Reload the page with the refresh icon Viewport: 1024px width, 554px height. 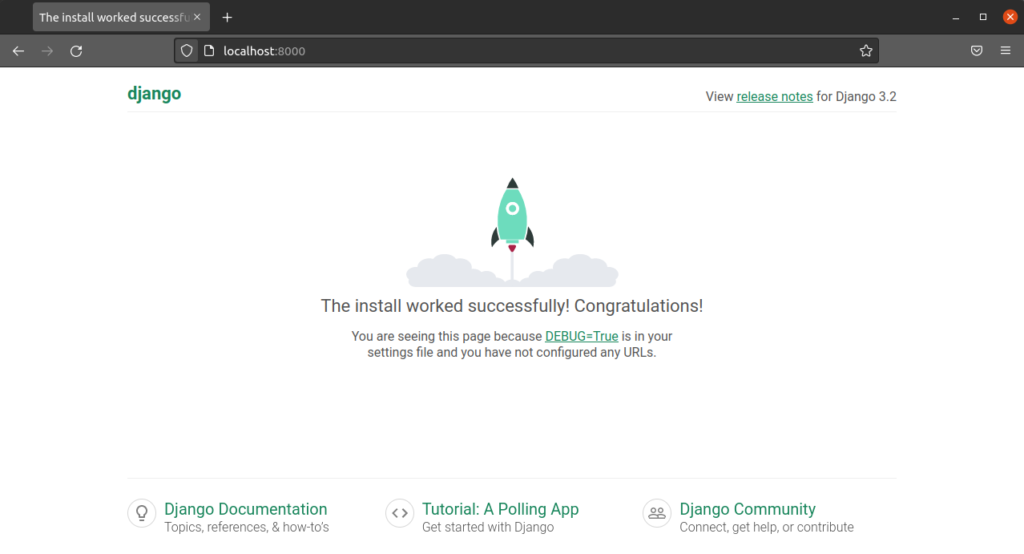click(x=76, y=51)
